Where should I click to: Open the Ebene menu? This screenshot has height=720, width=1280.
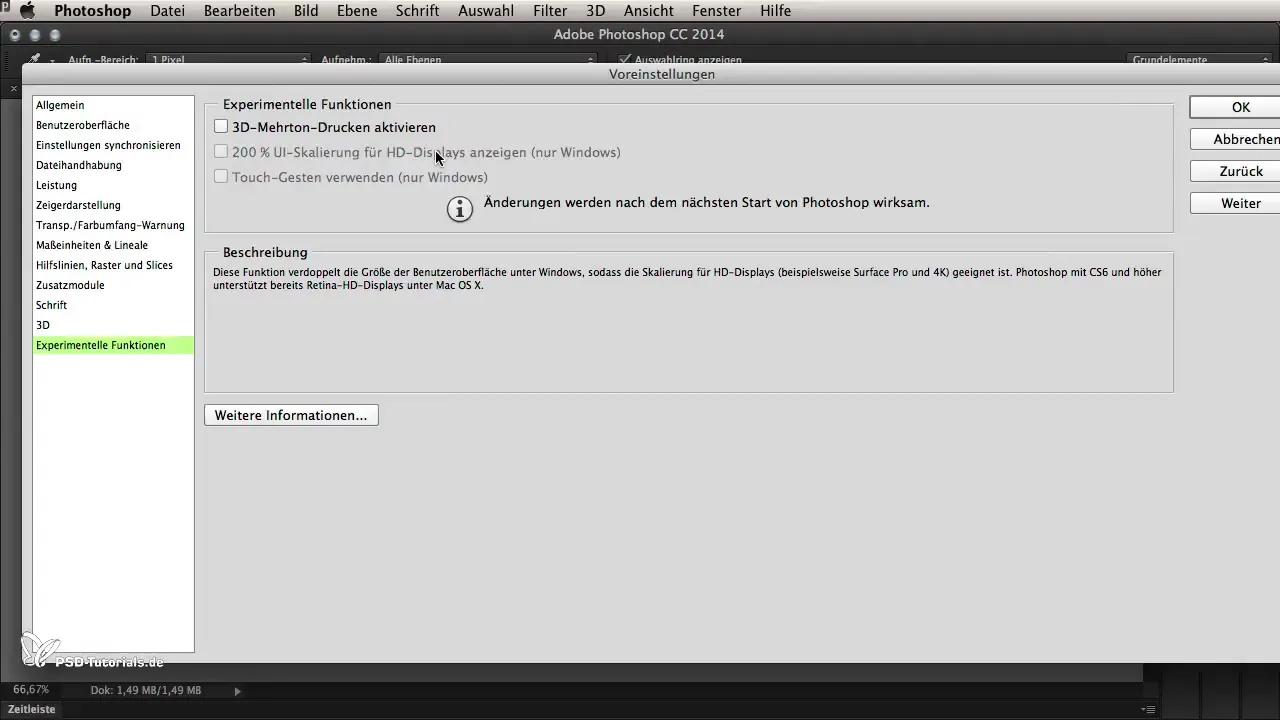[x=358, y=11]
